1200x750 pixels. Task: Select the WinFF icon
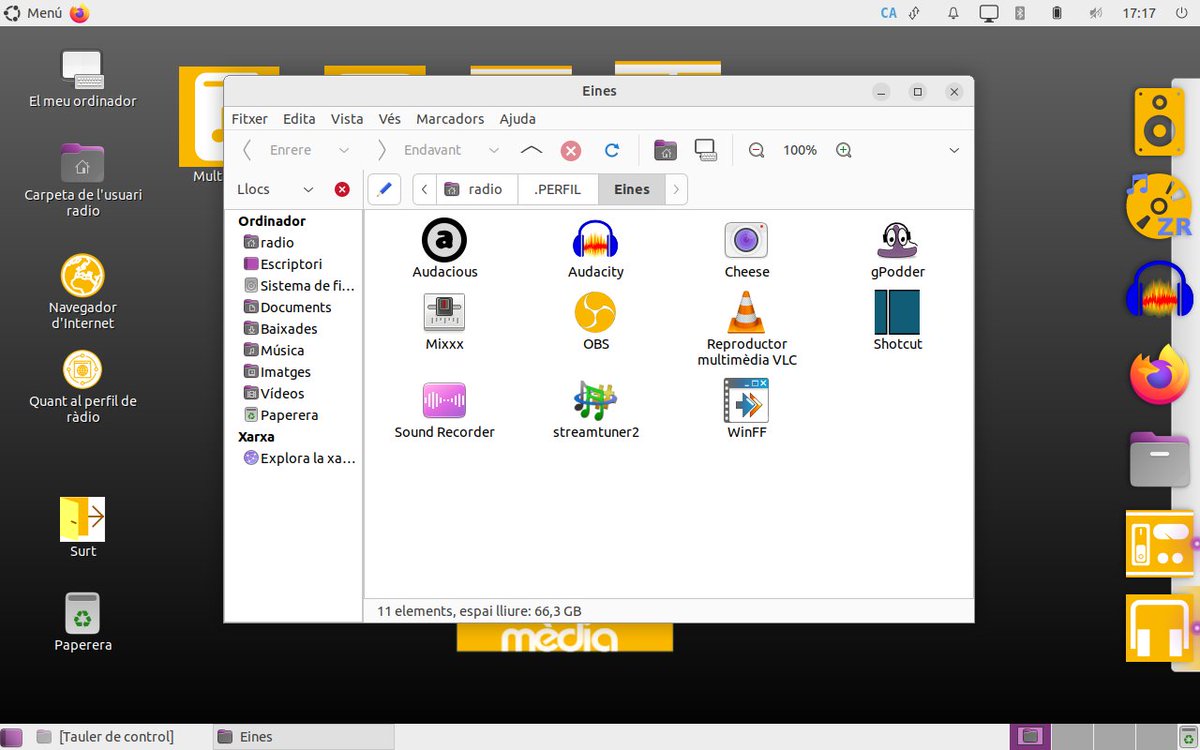click(x=746, y=400)
